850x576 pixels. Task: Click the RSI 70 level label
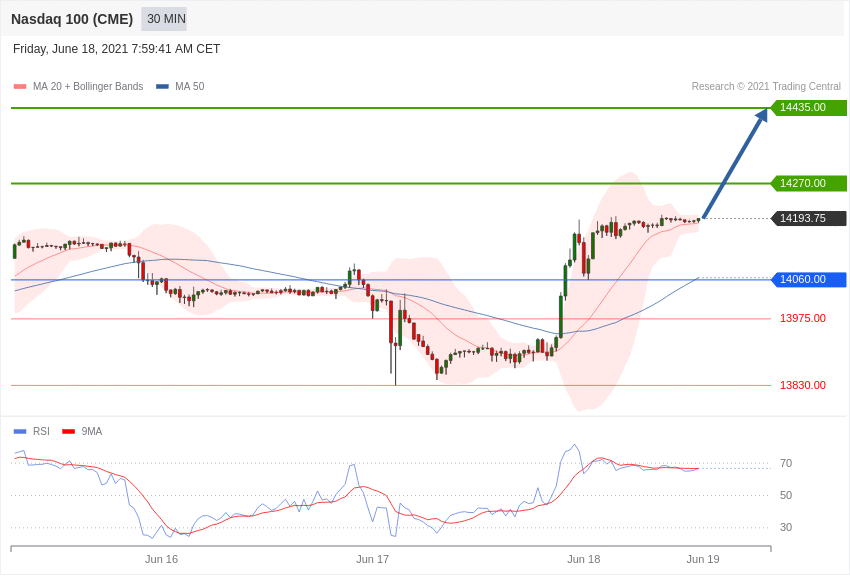[x=786, y=463]
